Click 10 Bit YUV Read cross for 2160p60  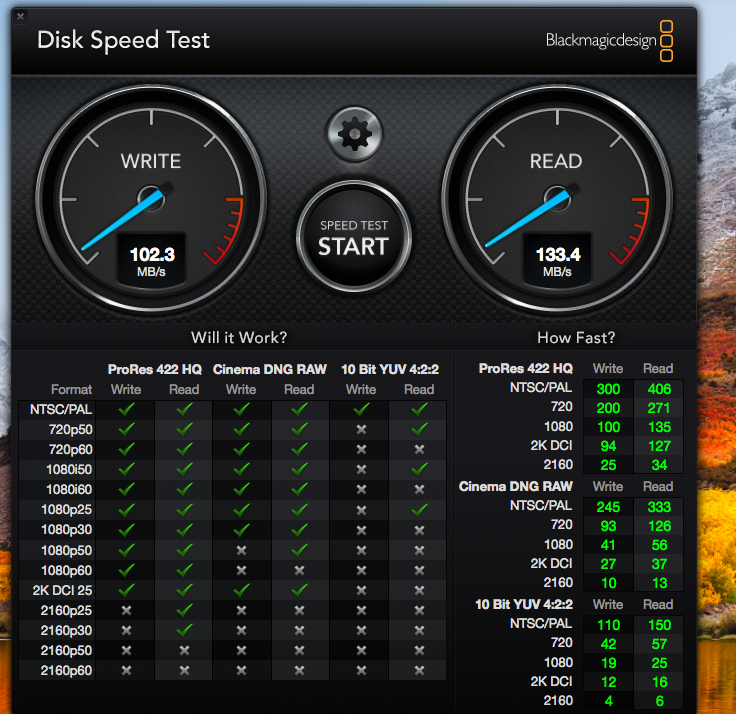[x=419, y=670]
